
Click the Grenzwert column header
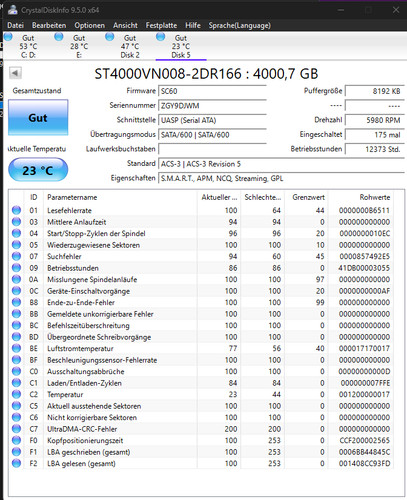(x=306, y=197)
